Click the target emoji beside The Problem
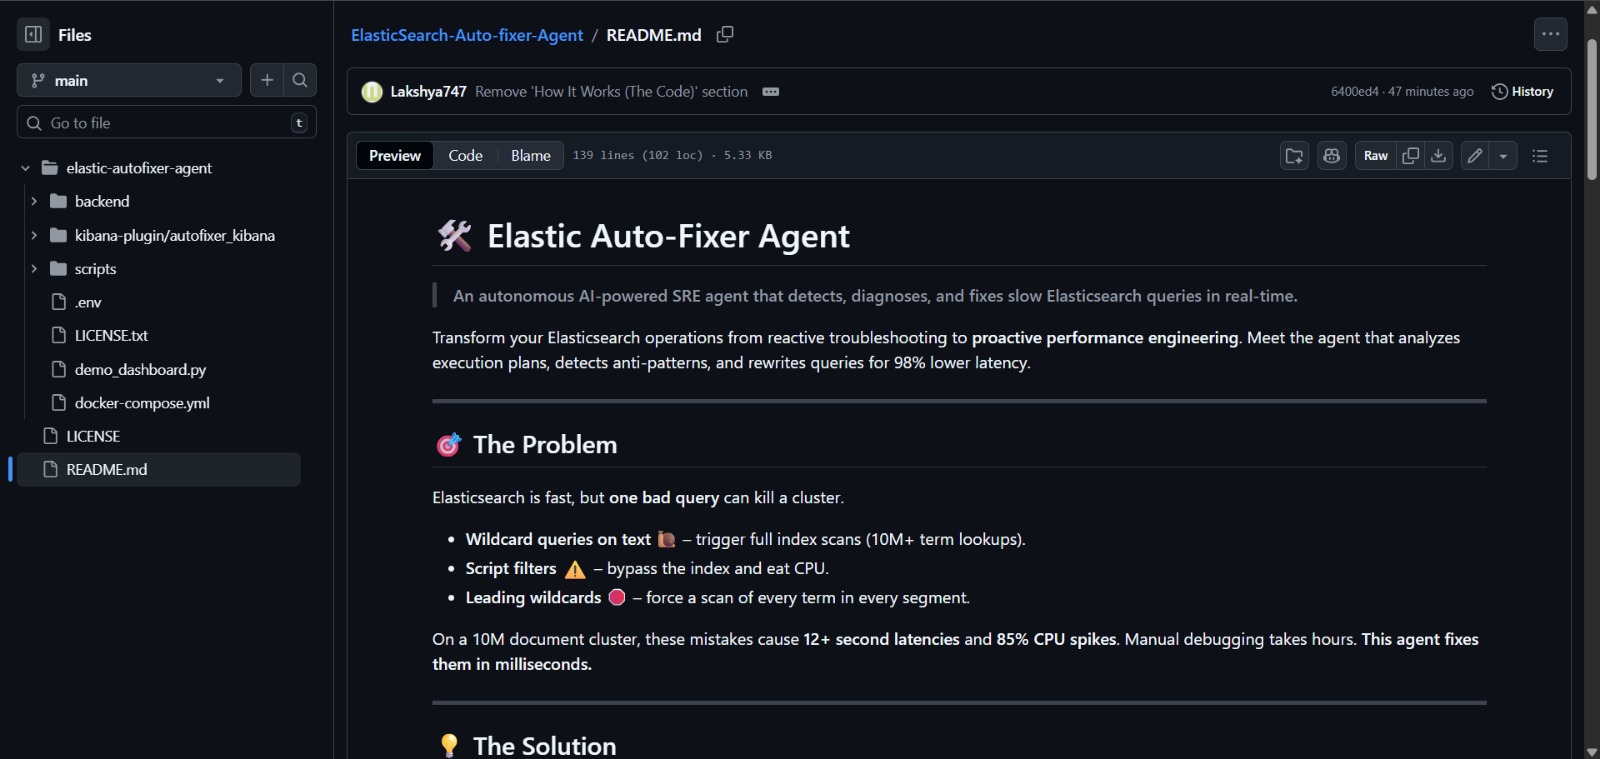The width and height of the screenshot is (1600, 759). pos(448,445)
